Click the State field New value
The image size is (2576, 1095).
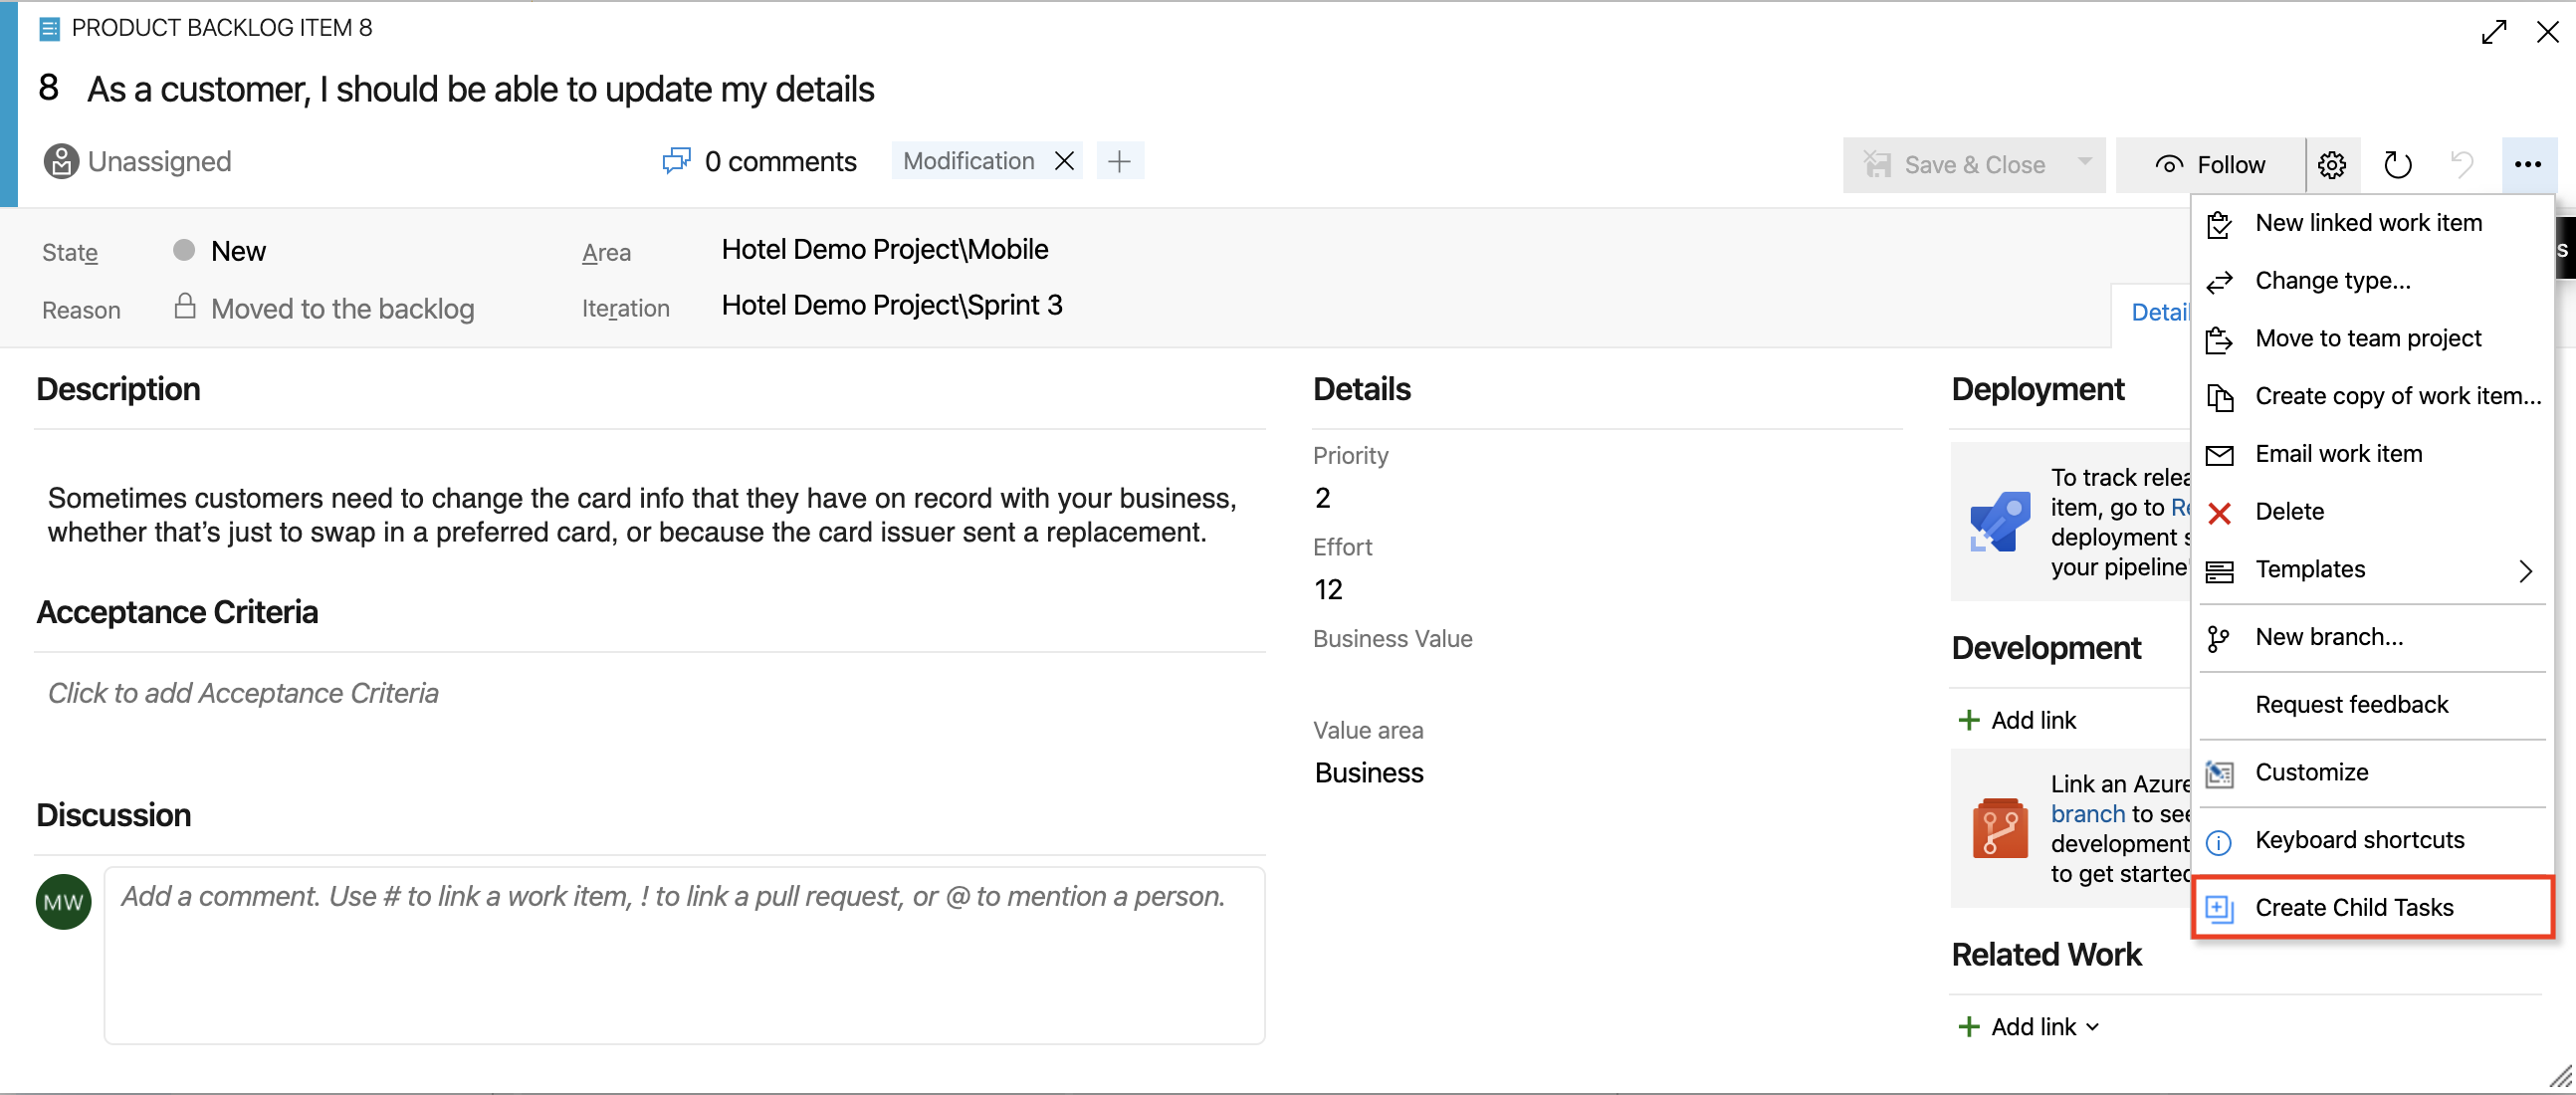tap(238, 251)
